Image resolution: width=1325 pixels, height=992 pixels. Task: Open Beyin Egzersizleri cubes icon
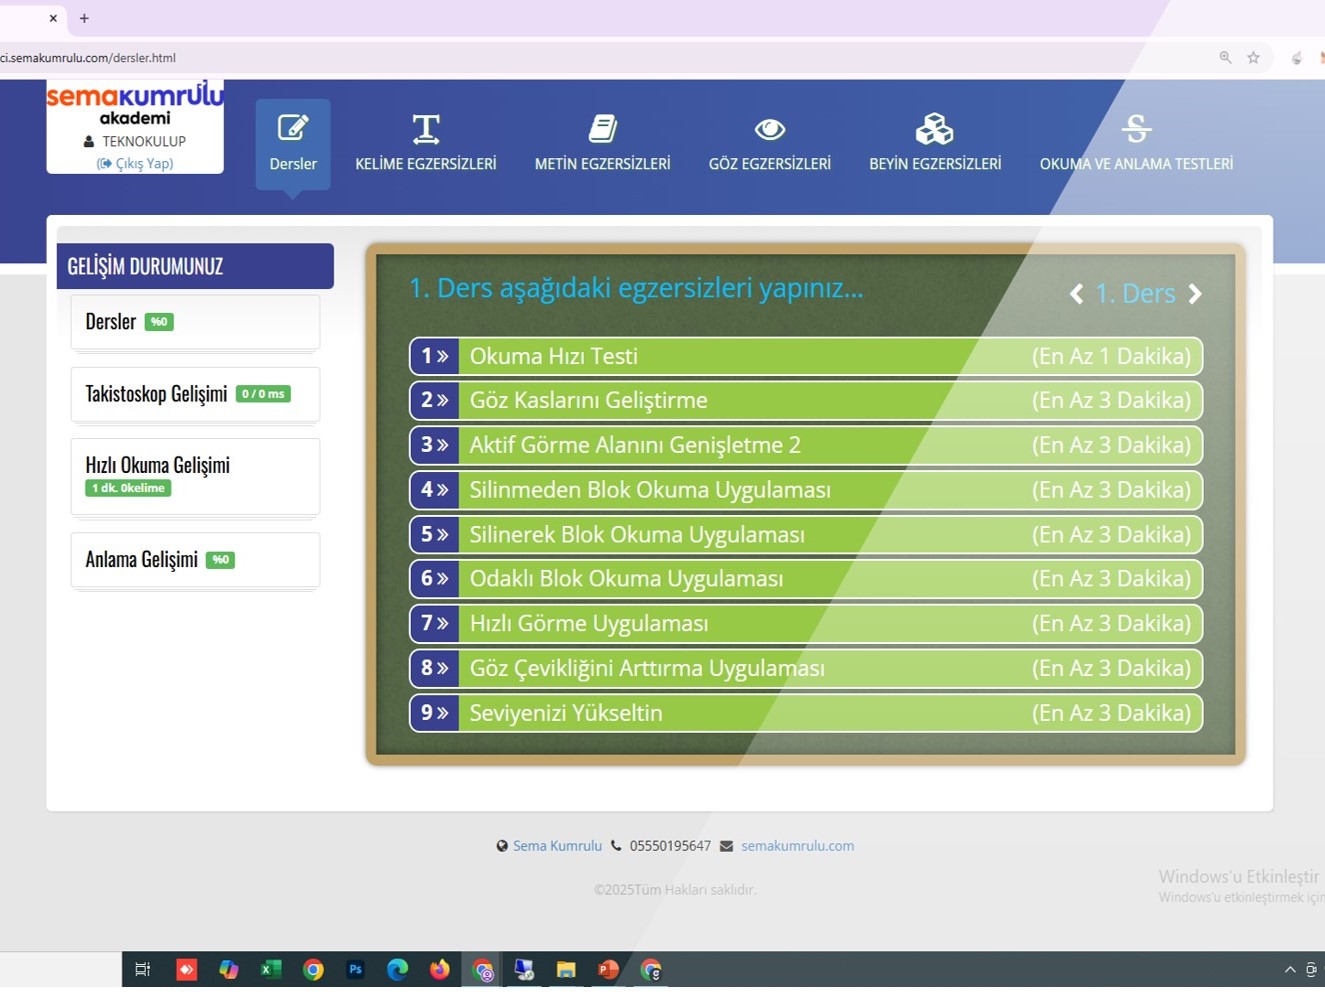[934, 143]
